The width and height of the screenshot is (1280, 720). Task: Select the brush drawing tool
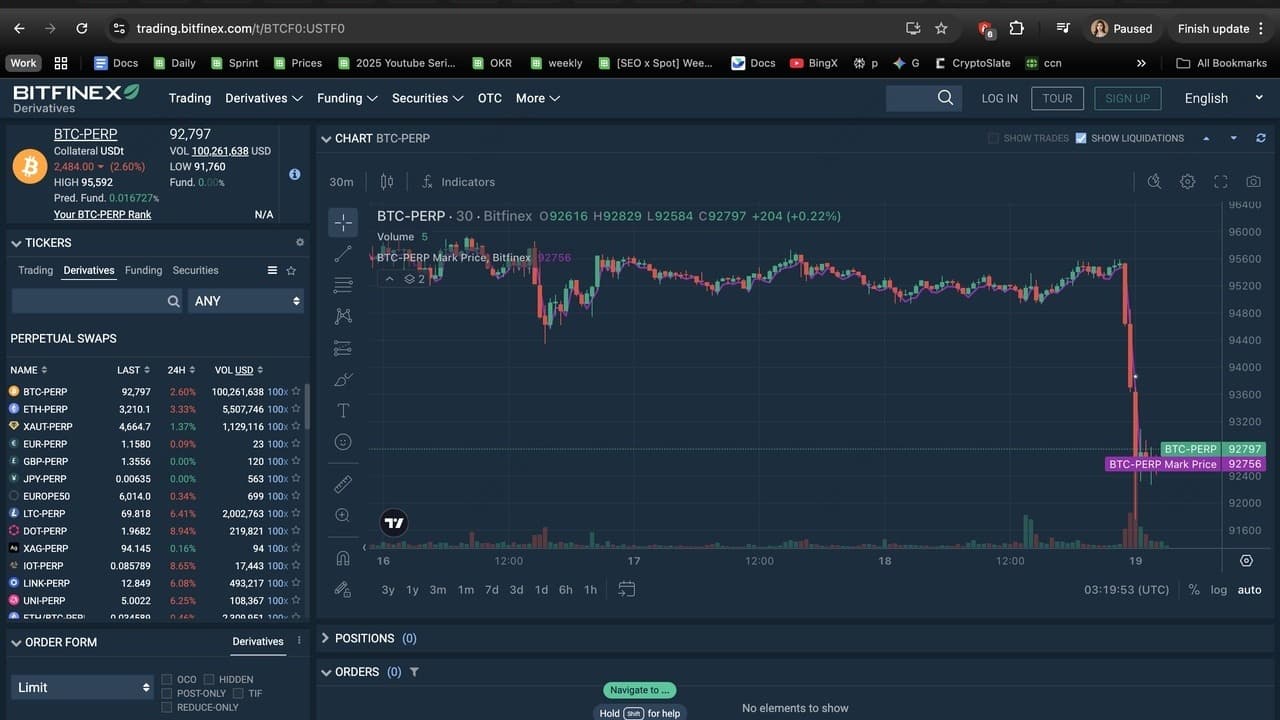(x=343, y=379)
